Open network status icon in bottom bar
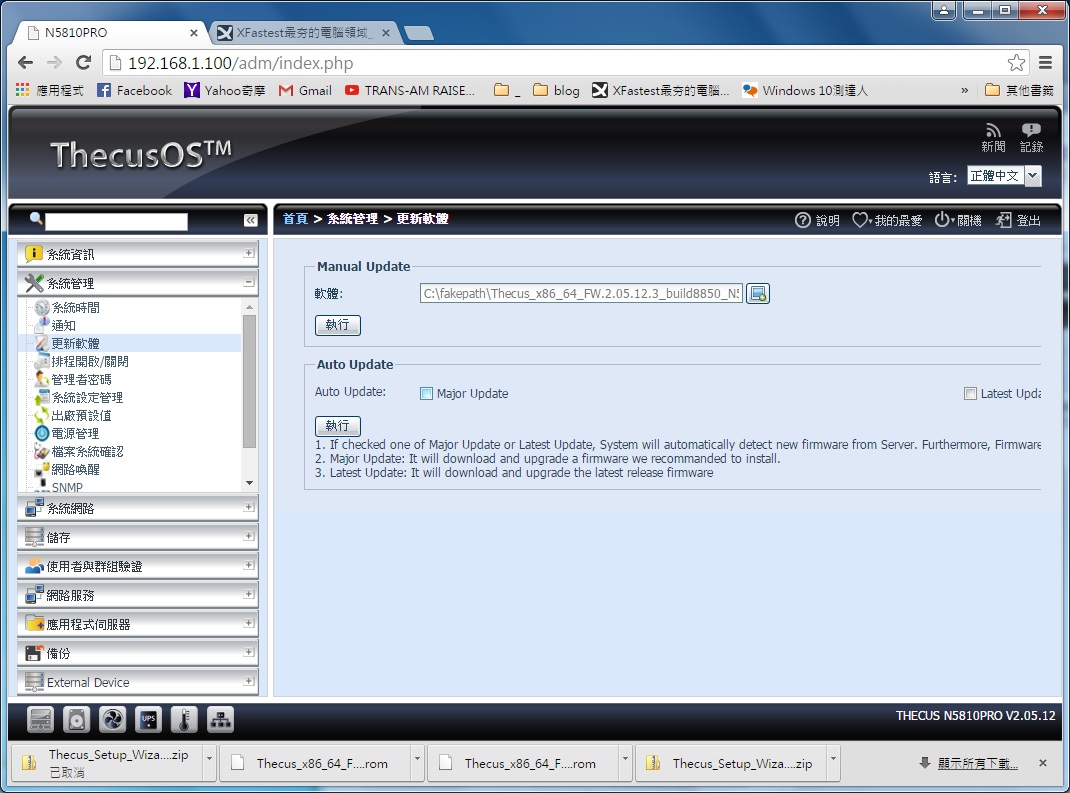The image size is (1070, 793). click(220, 719)
